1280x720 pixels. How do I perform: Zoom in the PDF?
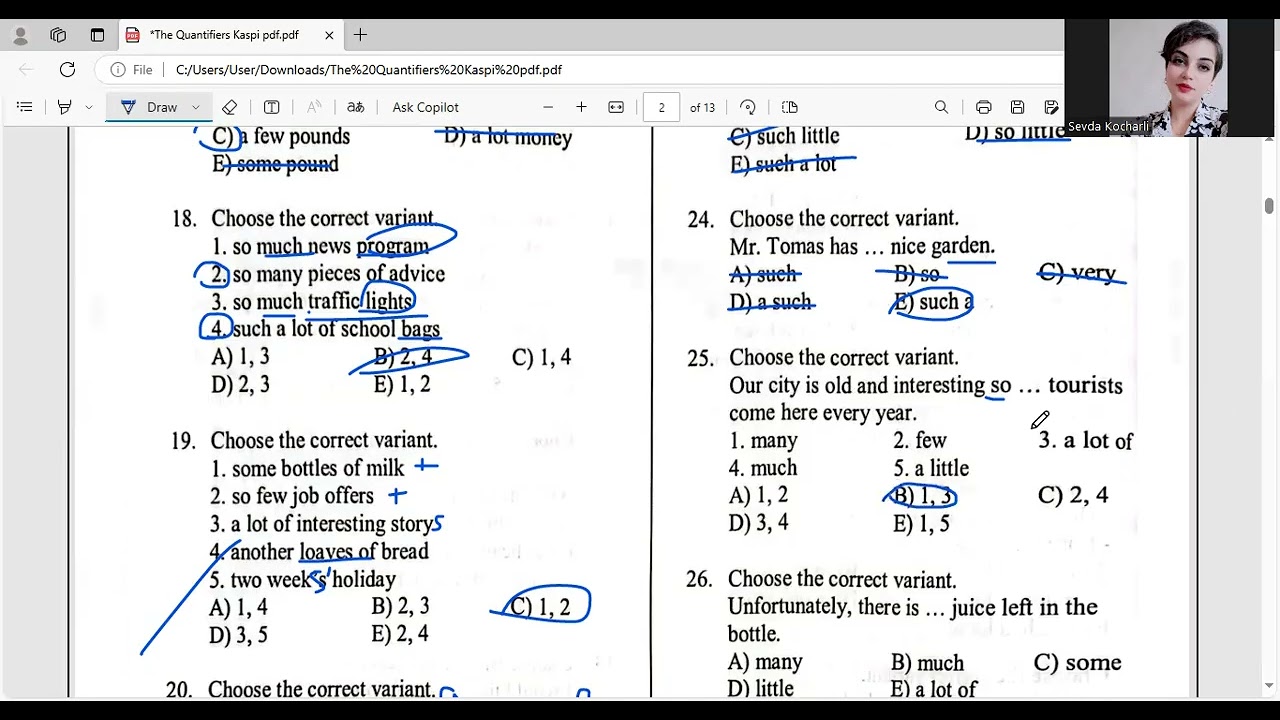[x=581, y=107]
